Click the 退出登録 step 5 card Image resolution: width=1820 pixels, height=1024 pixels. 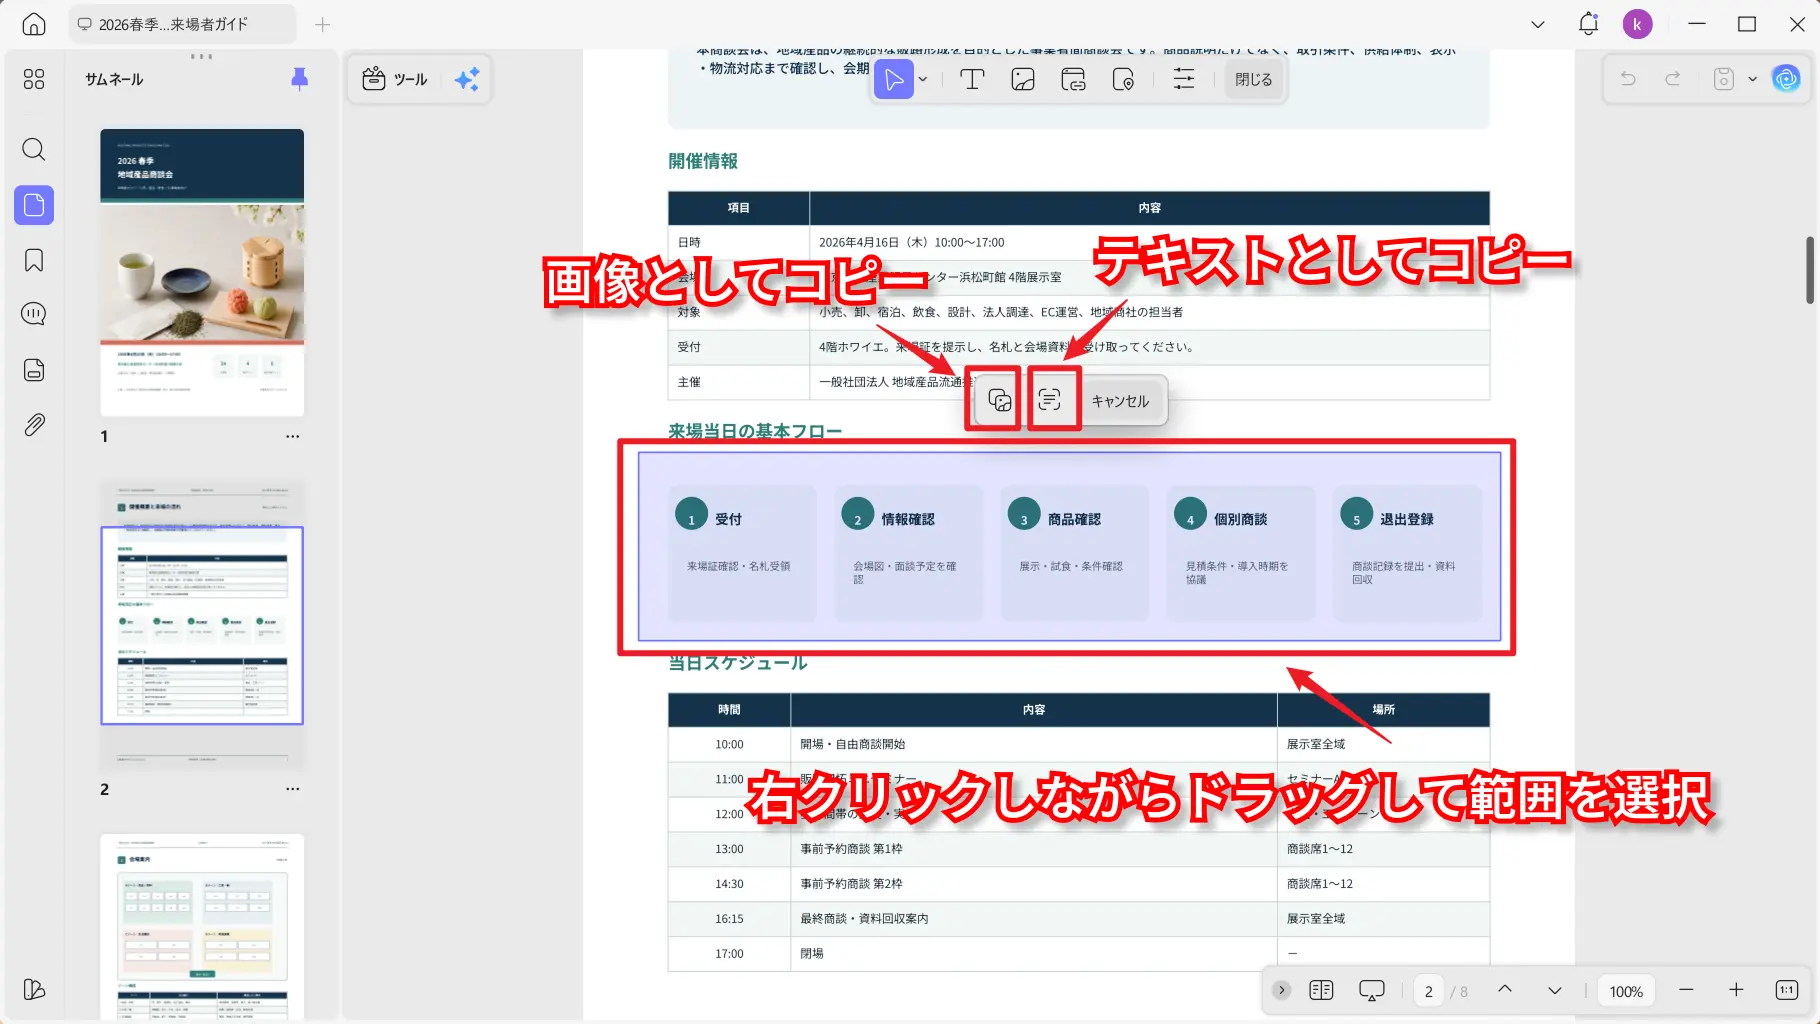click(x=1407, y=553)
